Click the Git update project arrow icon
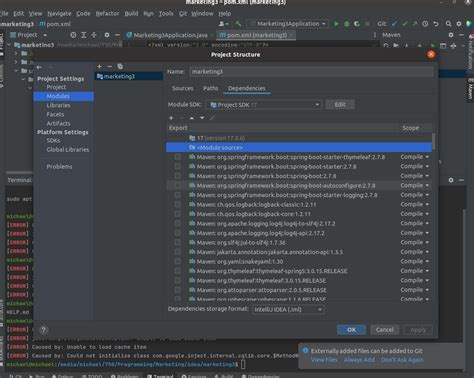Screen dimensions: 474x378 point(394,24)
